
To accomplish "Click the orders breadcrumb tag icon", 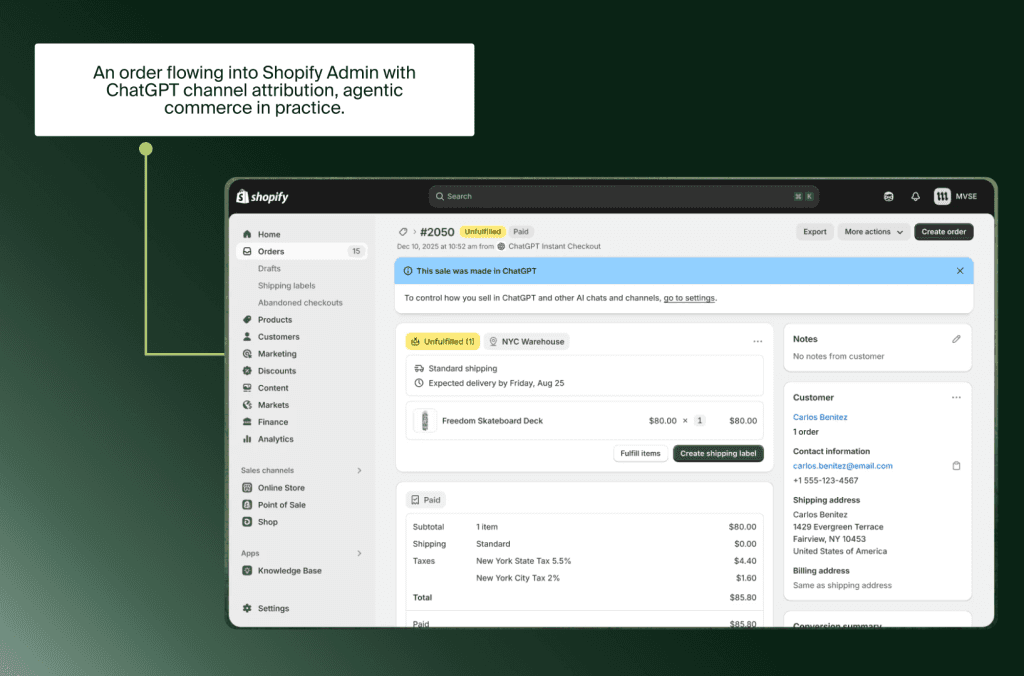I will [x=403, y=232].
